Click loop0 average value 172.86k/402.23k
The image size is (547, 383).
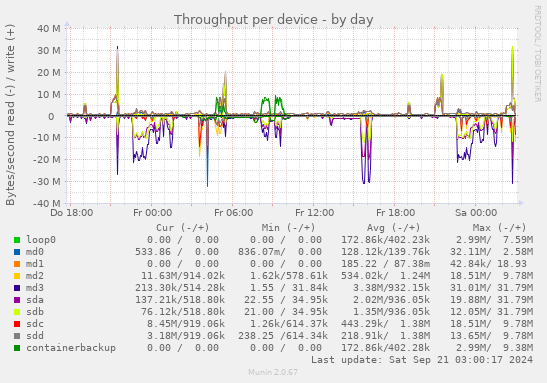pyautogui.click(x=385, y=240)
